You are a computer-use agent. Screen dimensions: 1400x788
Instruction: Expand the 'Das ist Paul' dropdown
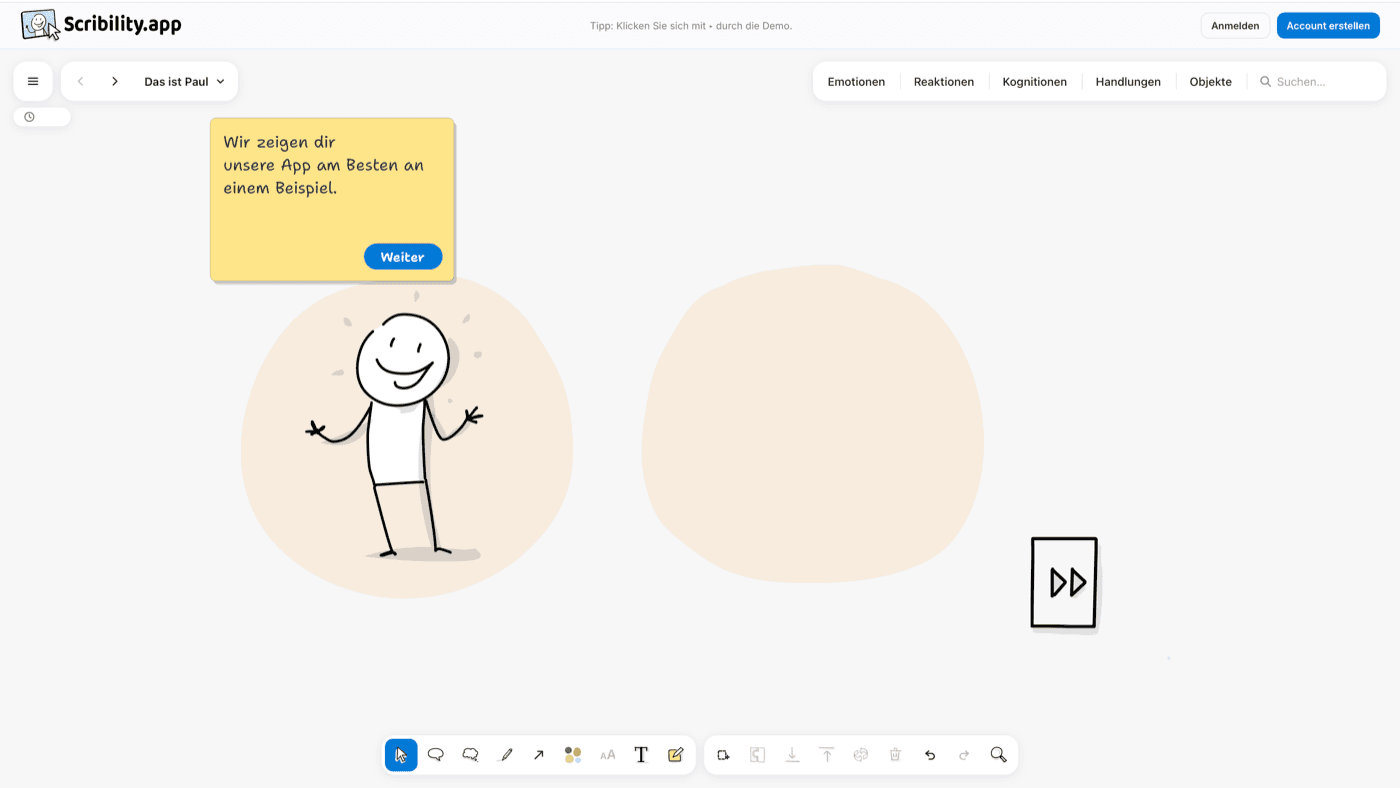(185, 82)
